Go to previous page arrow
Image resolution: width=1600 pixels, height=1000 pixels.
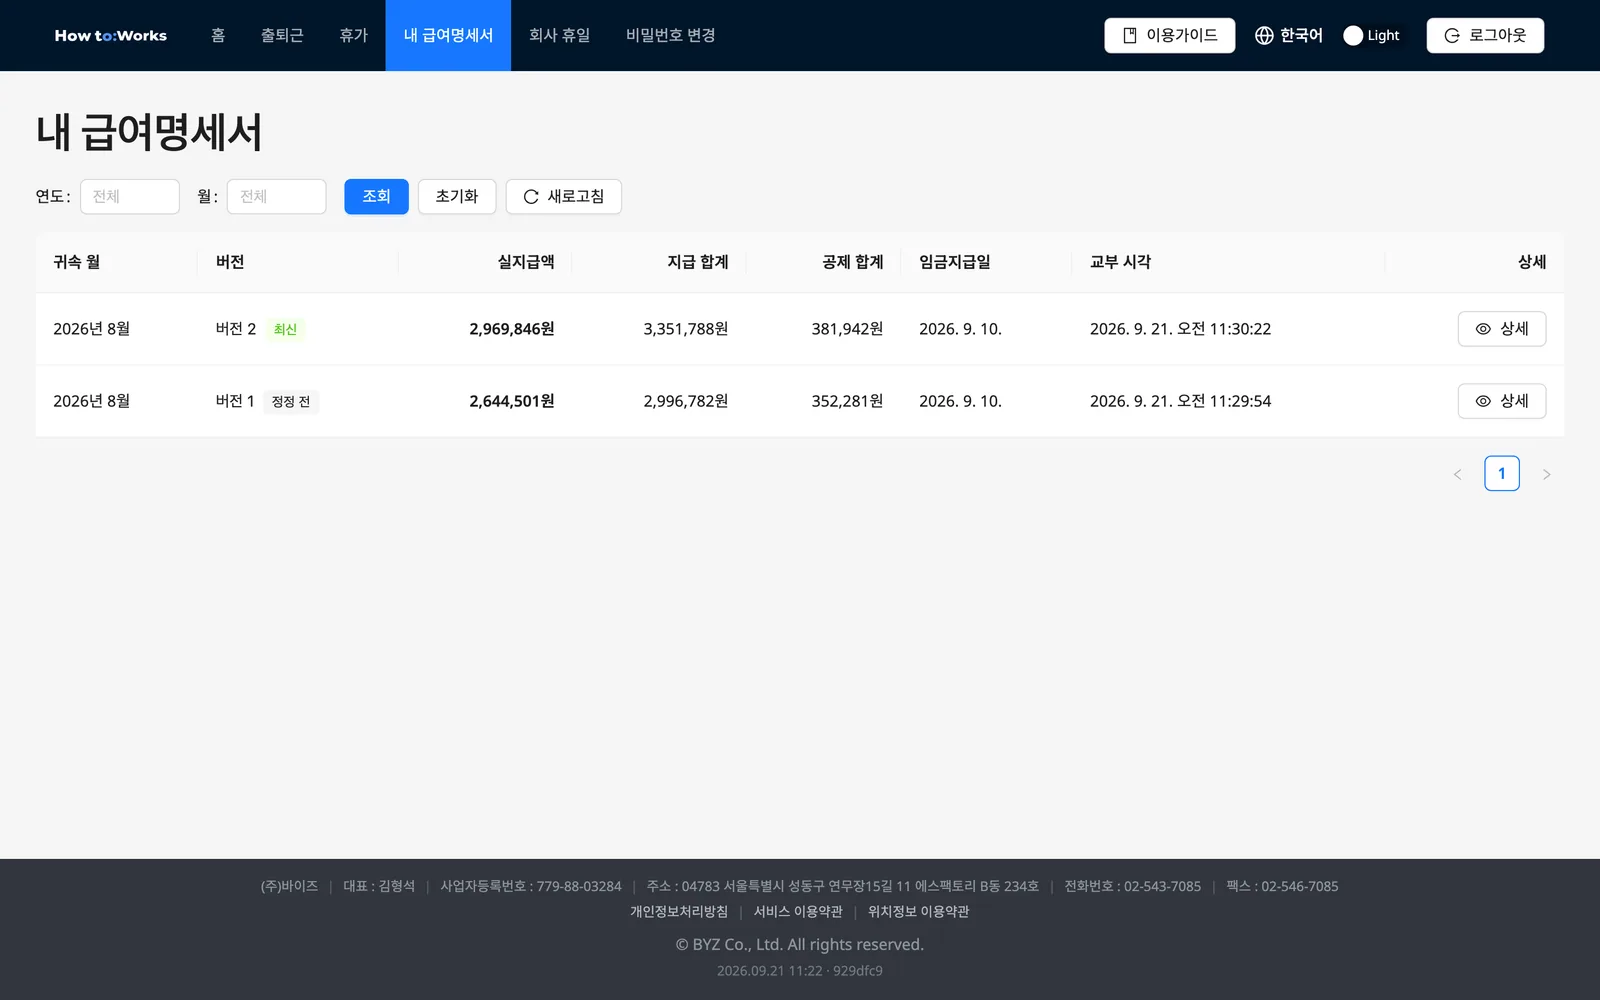click(x=1457, y=474)
